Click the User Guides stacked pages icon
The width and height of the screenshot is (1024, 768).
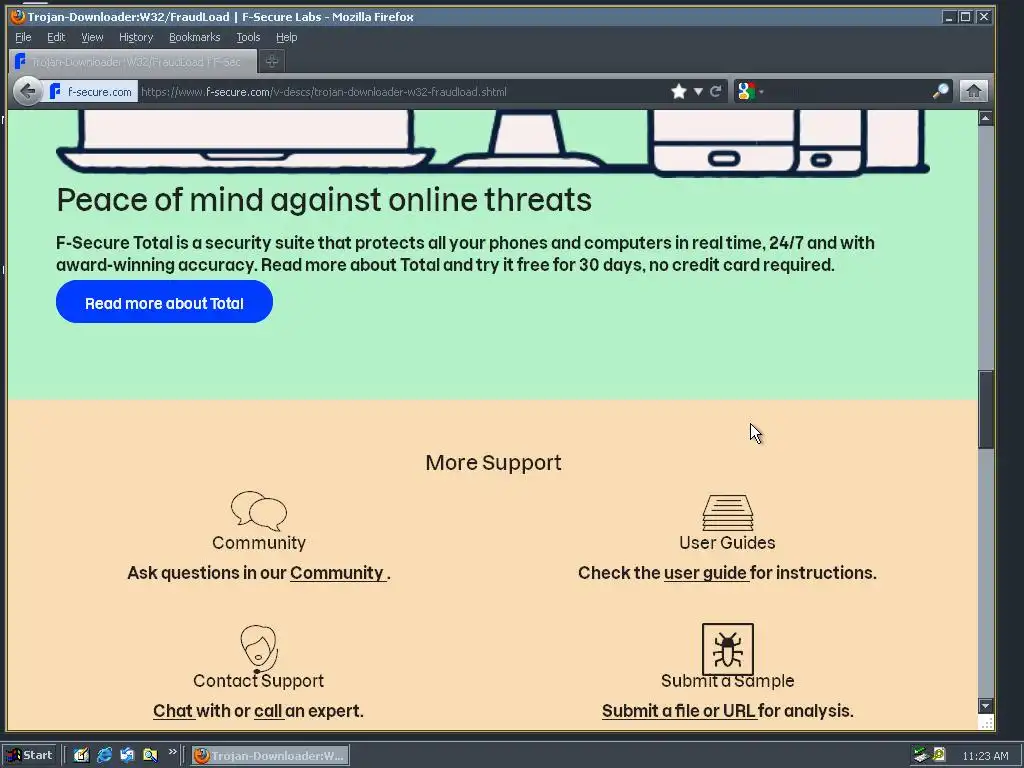728,512
